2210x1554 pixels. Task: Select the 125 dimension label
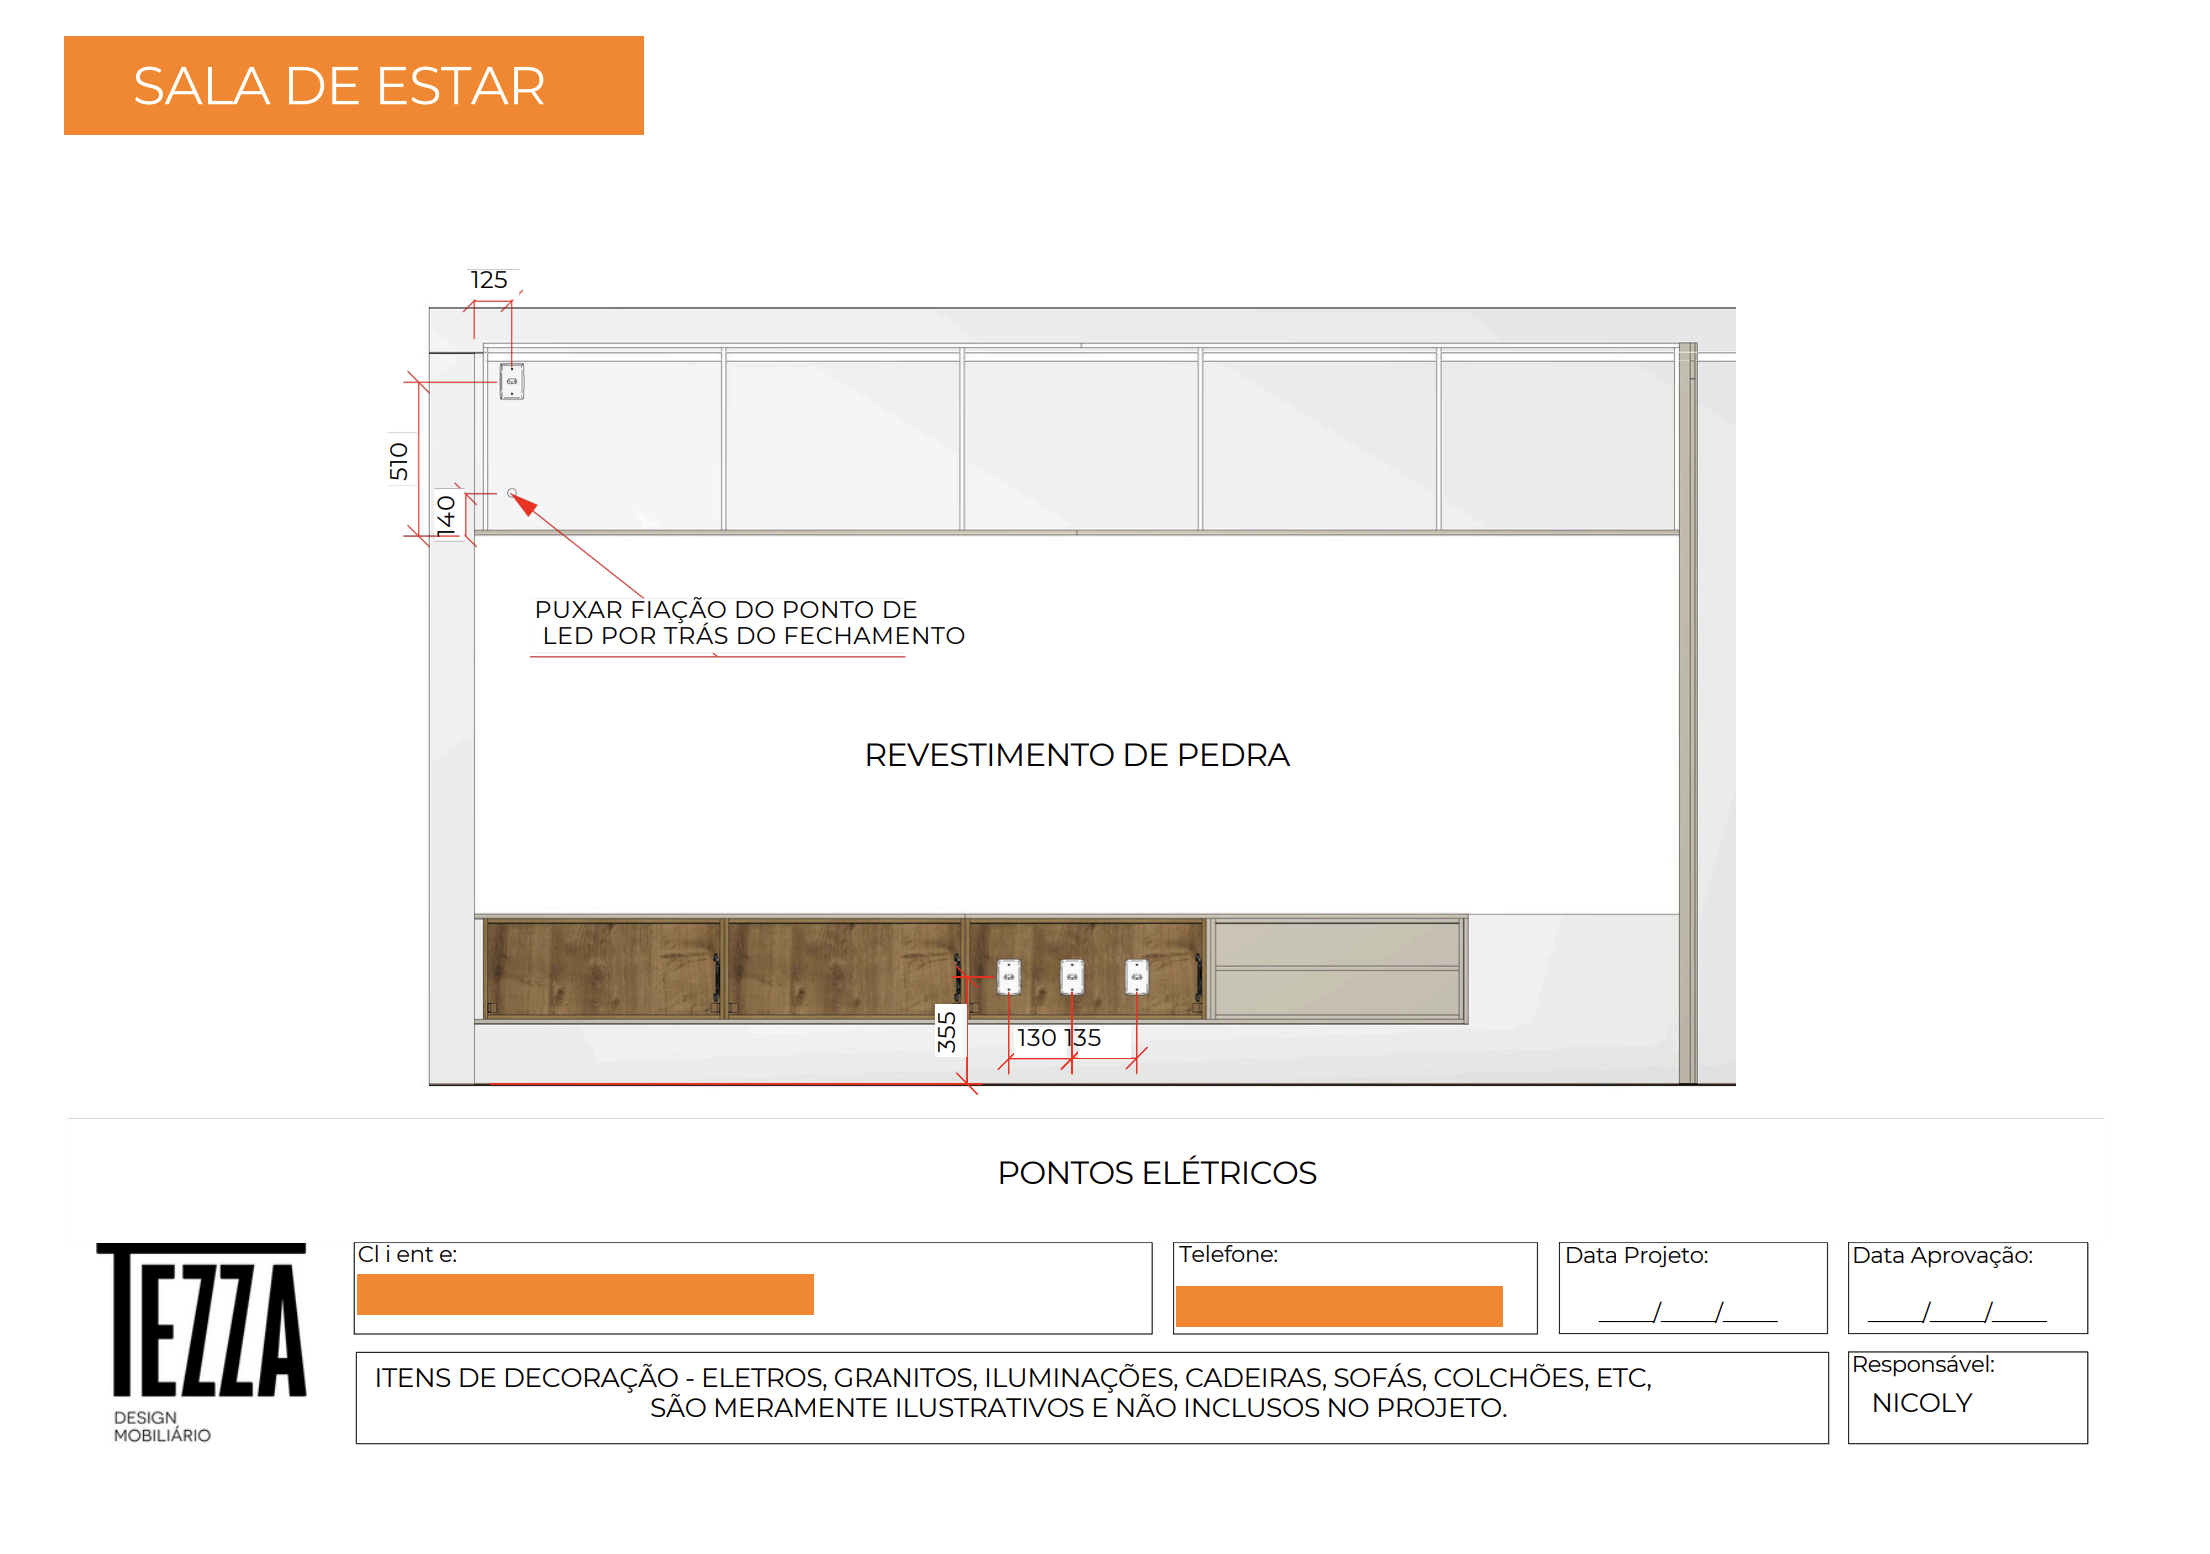[489, 280]
